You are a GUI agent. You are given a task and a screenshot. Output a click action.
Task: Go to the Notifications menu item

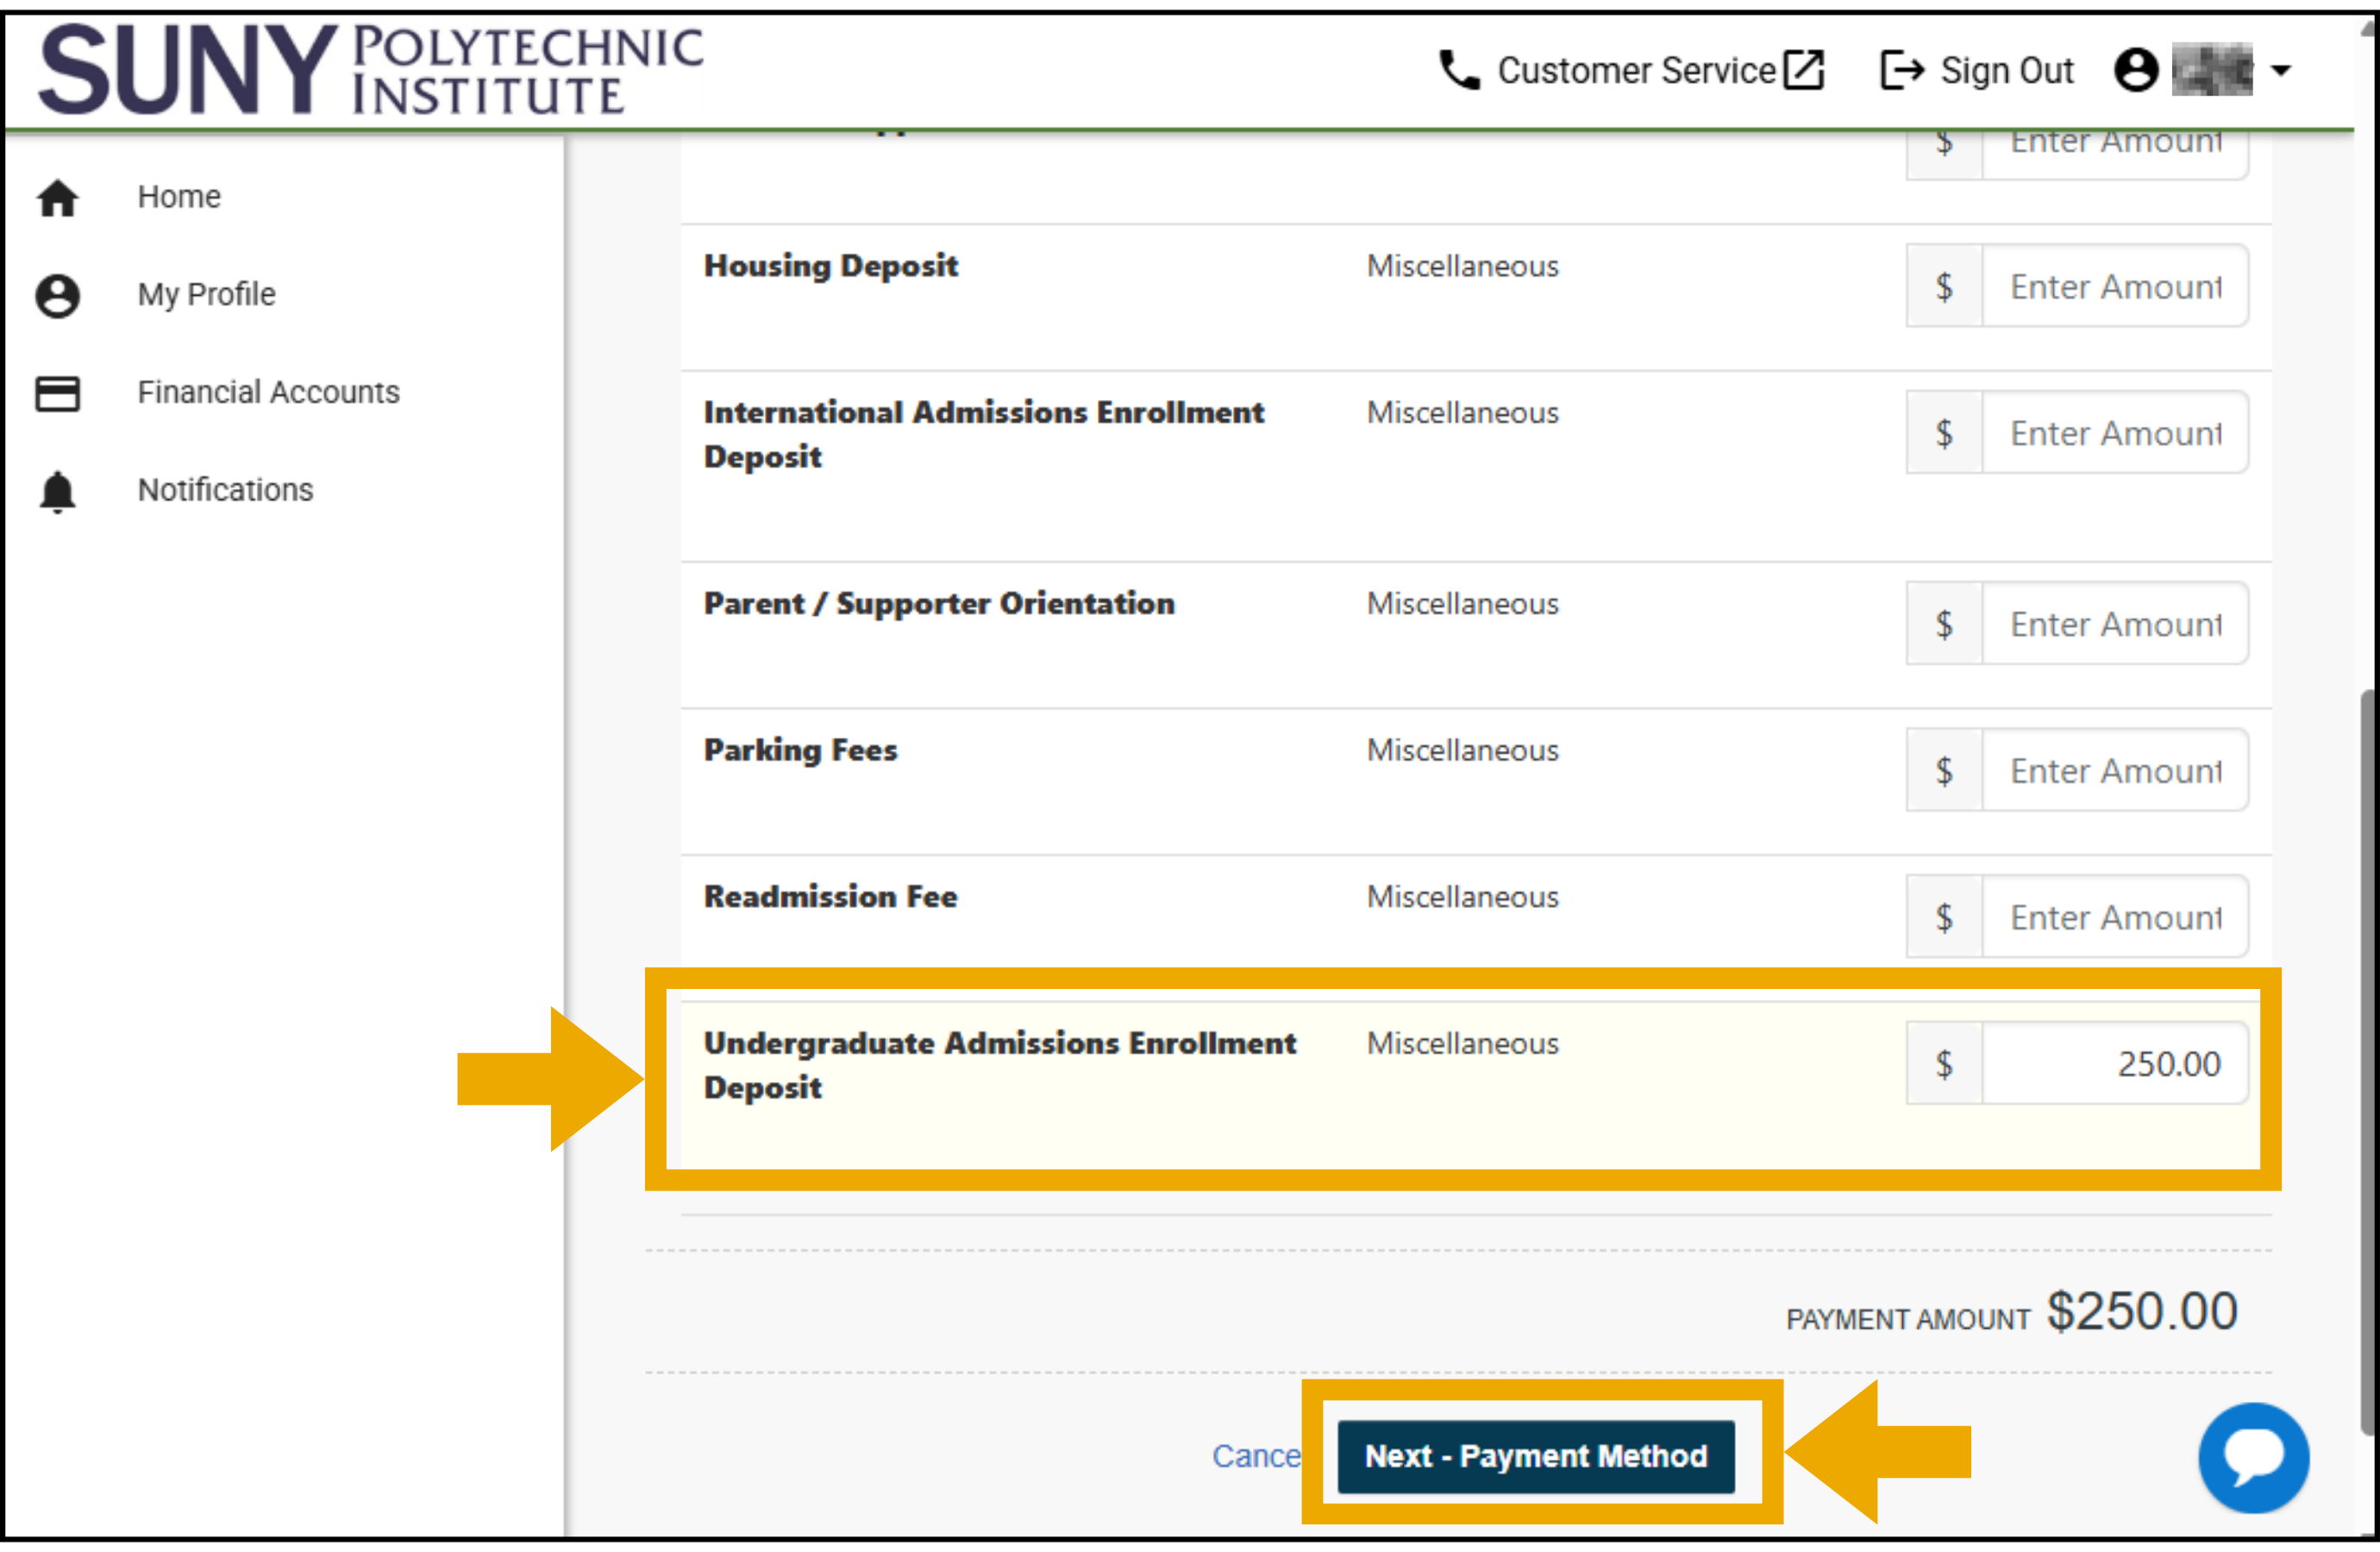point(225,490)
